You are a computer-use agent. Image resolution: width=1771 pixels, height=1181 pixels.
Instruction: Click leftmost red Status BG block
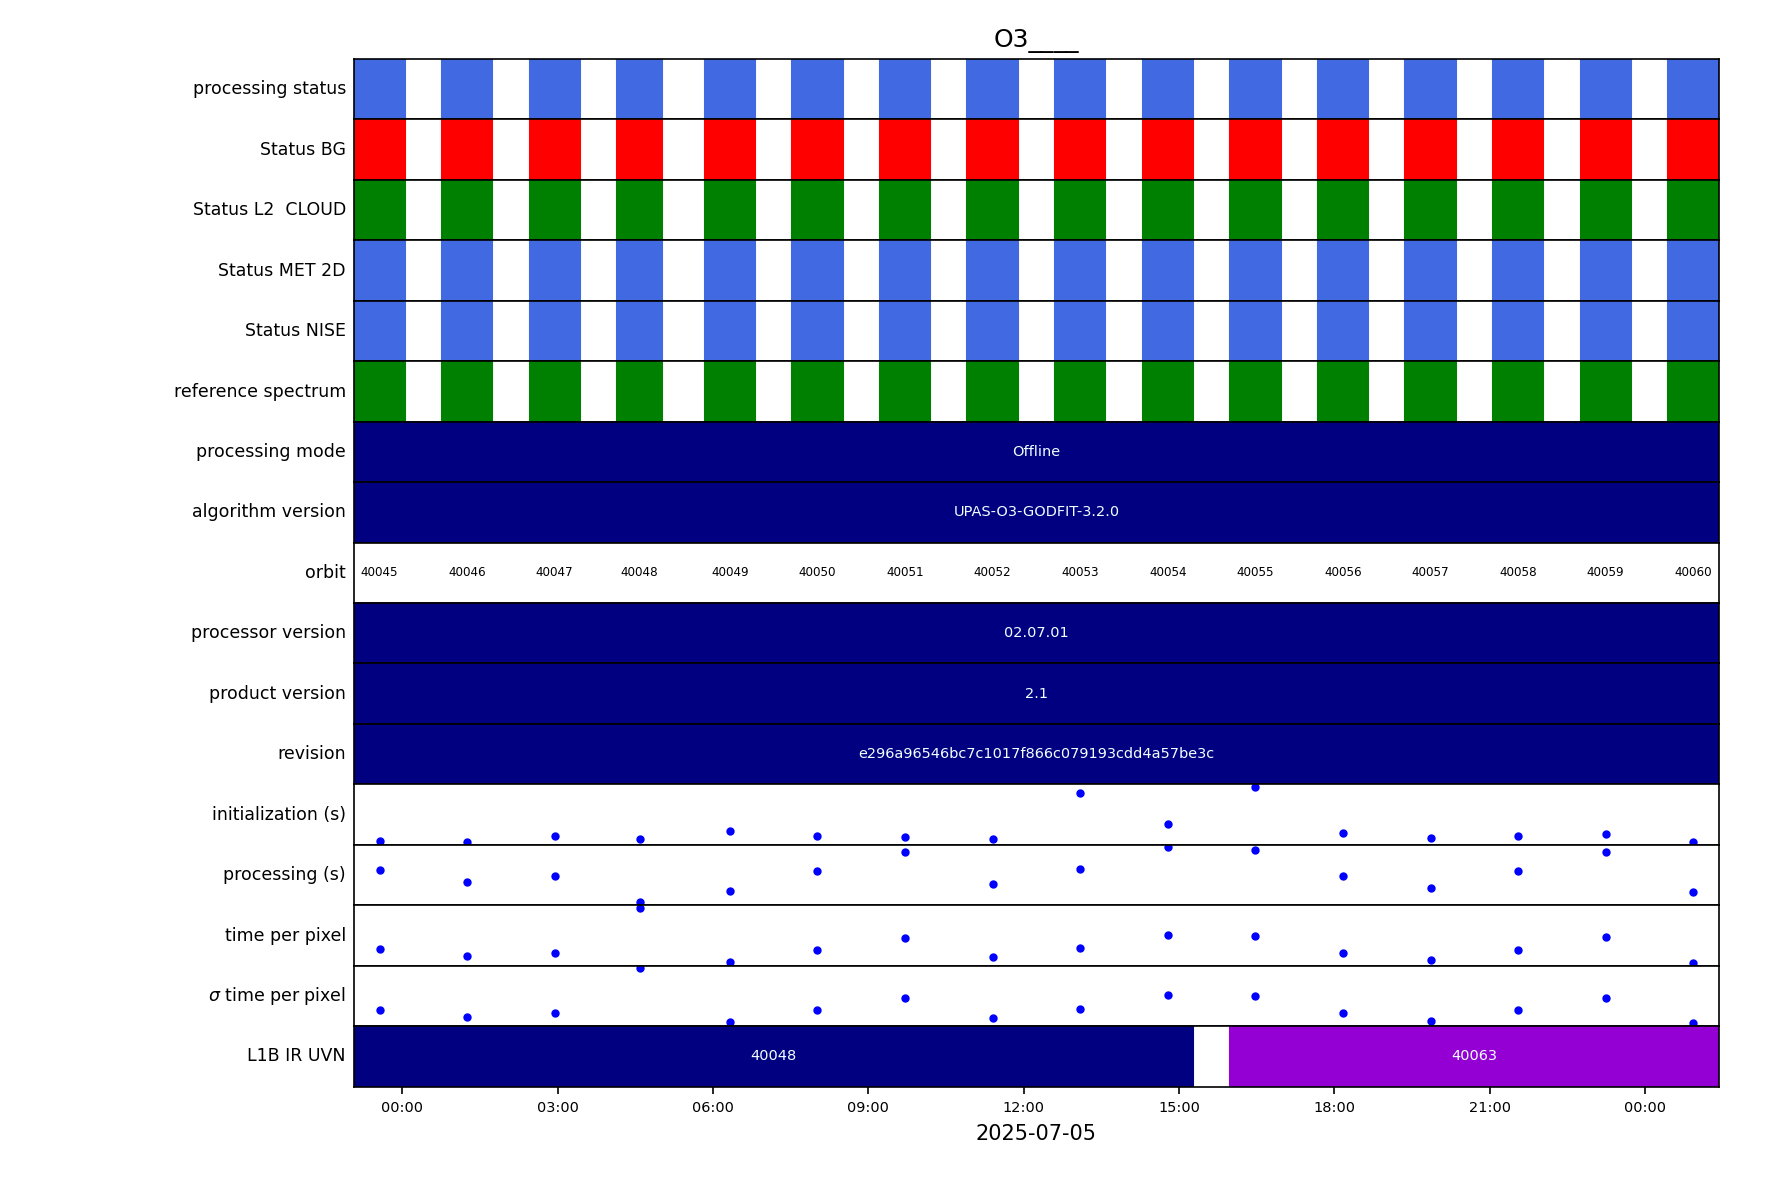click(x=380, y=150)
